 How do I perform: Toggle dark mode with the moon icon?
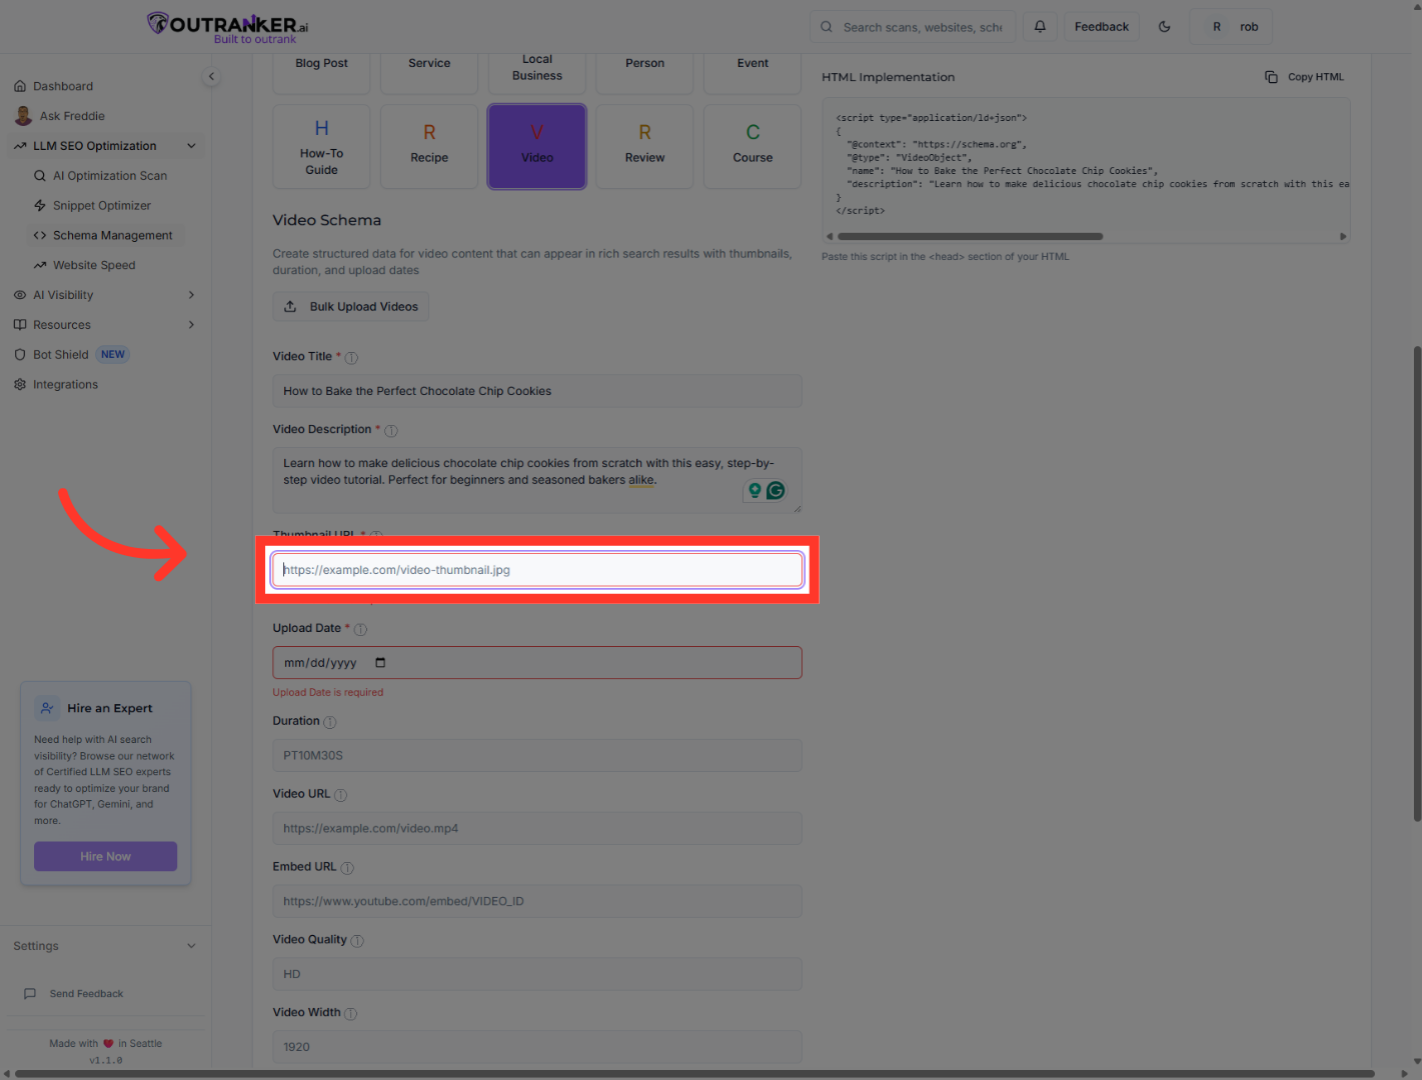1164,26
